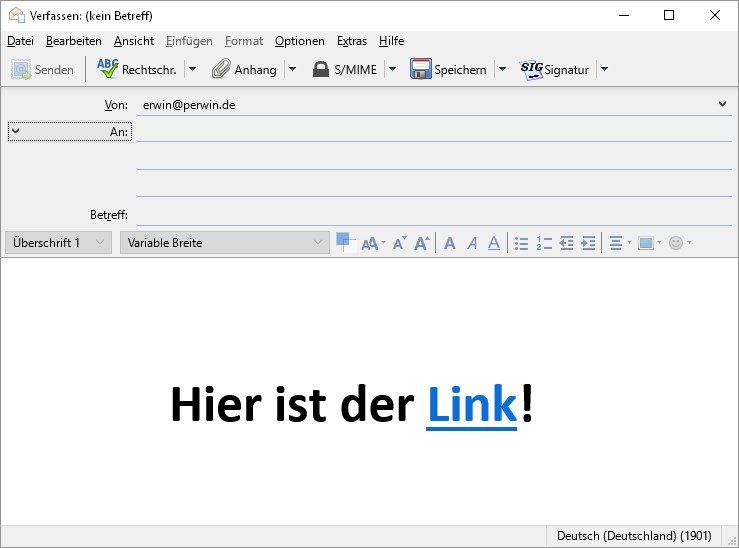
Task: Open the smiley emoticon dropdown
Action: click(680, 243)
